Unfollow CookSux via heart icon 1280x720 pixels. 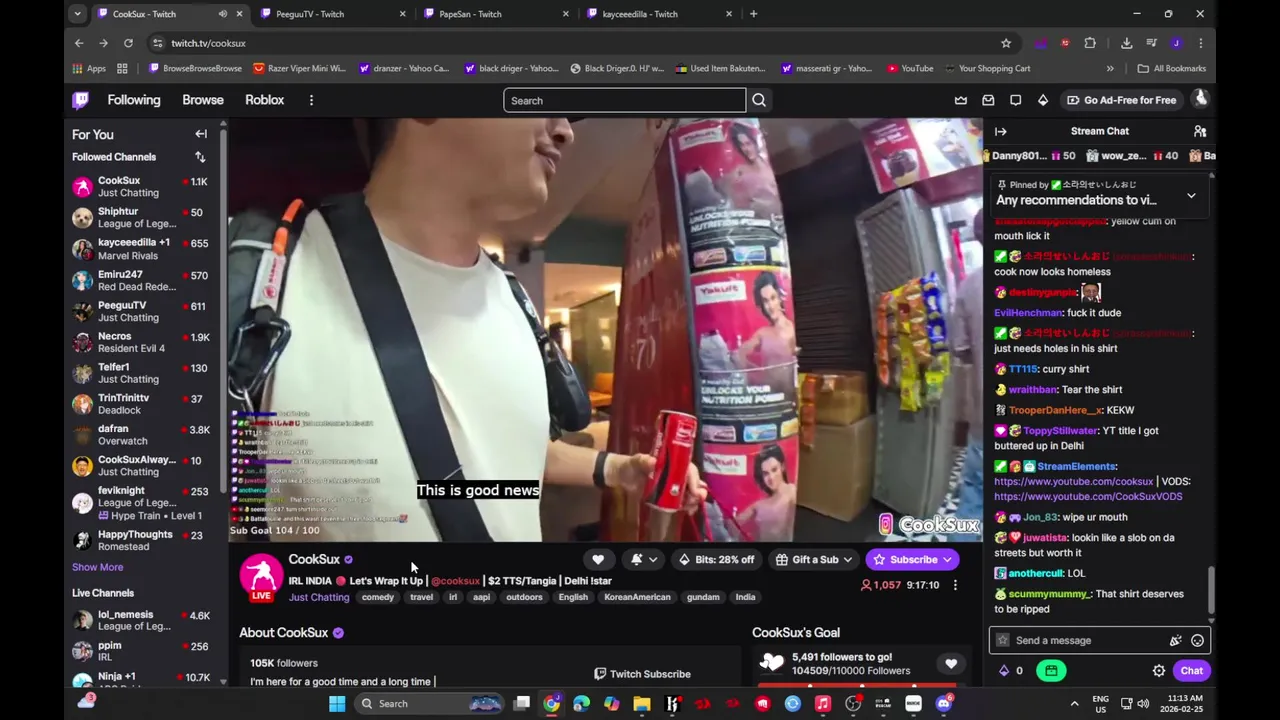(x=598, y=560)
